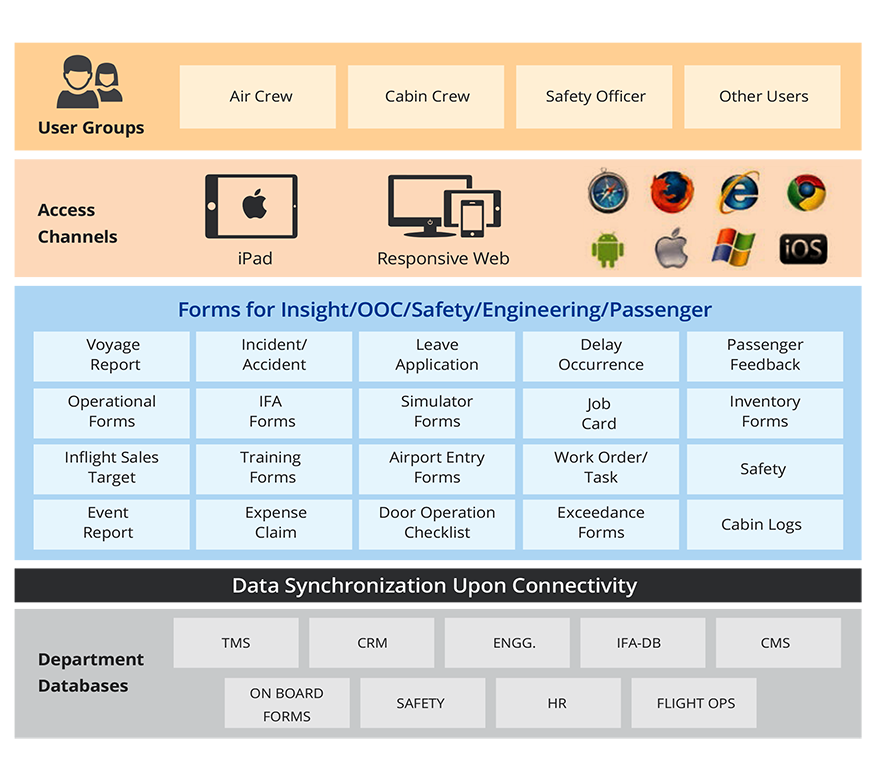Select the Internet Explorer icon
The width and height of the screenshot is (890, 768).
point(737,193)
